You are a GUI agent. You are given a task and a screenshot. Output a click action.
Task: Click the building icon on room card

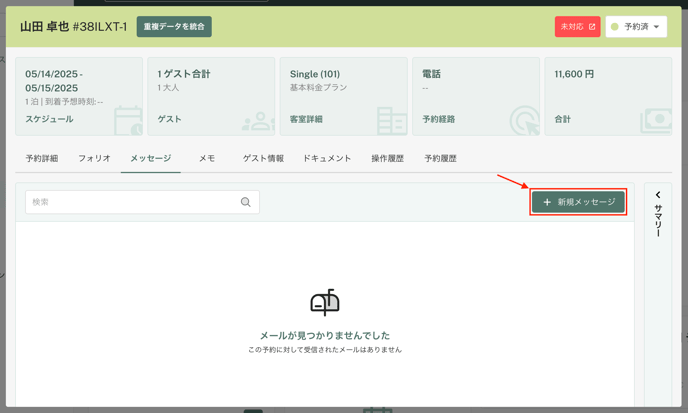392,121
